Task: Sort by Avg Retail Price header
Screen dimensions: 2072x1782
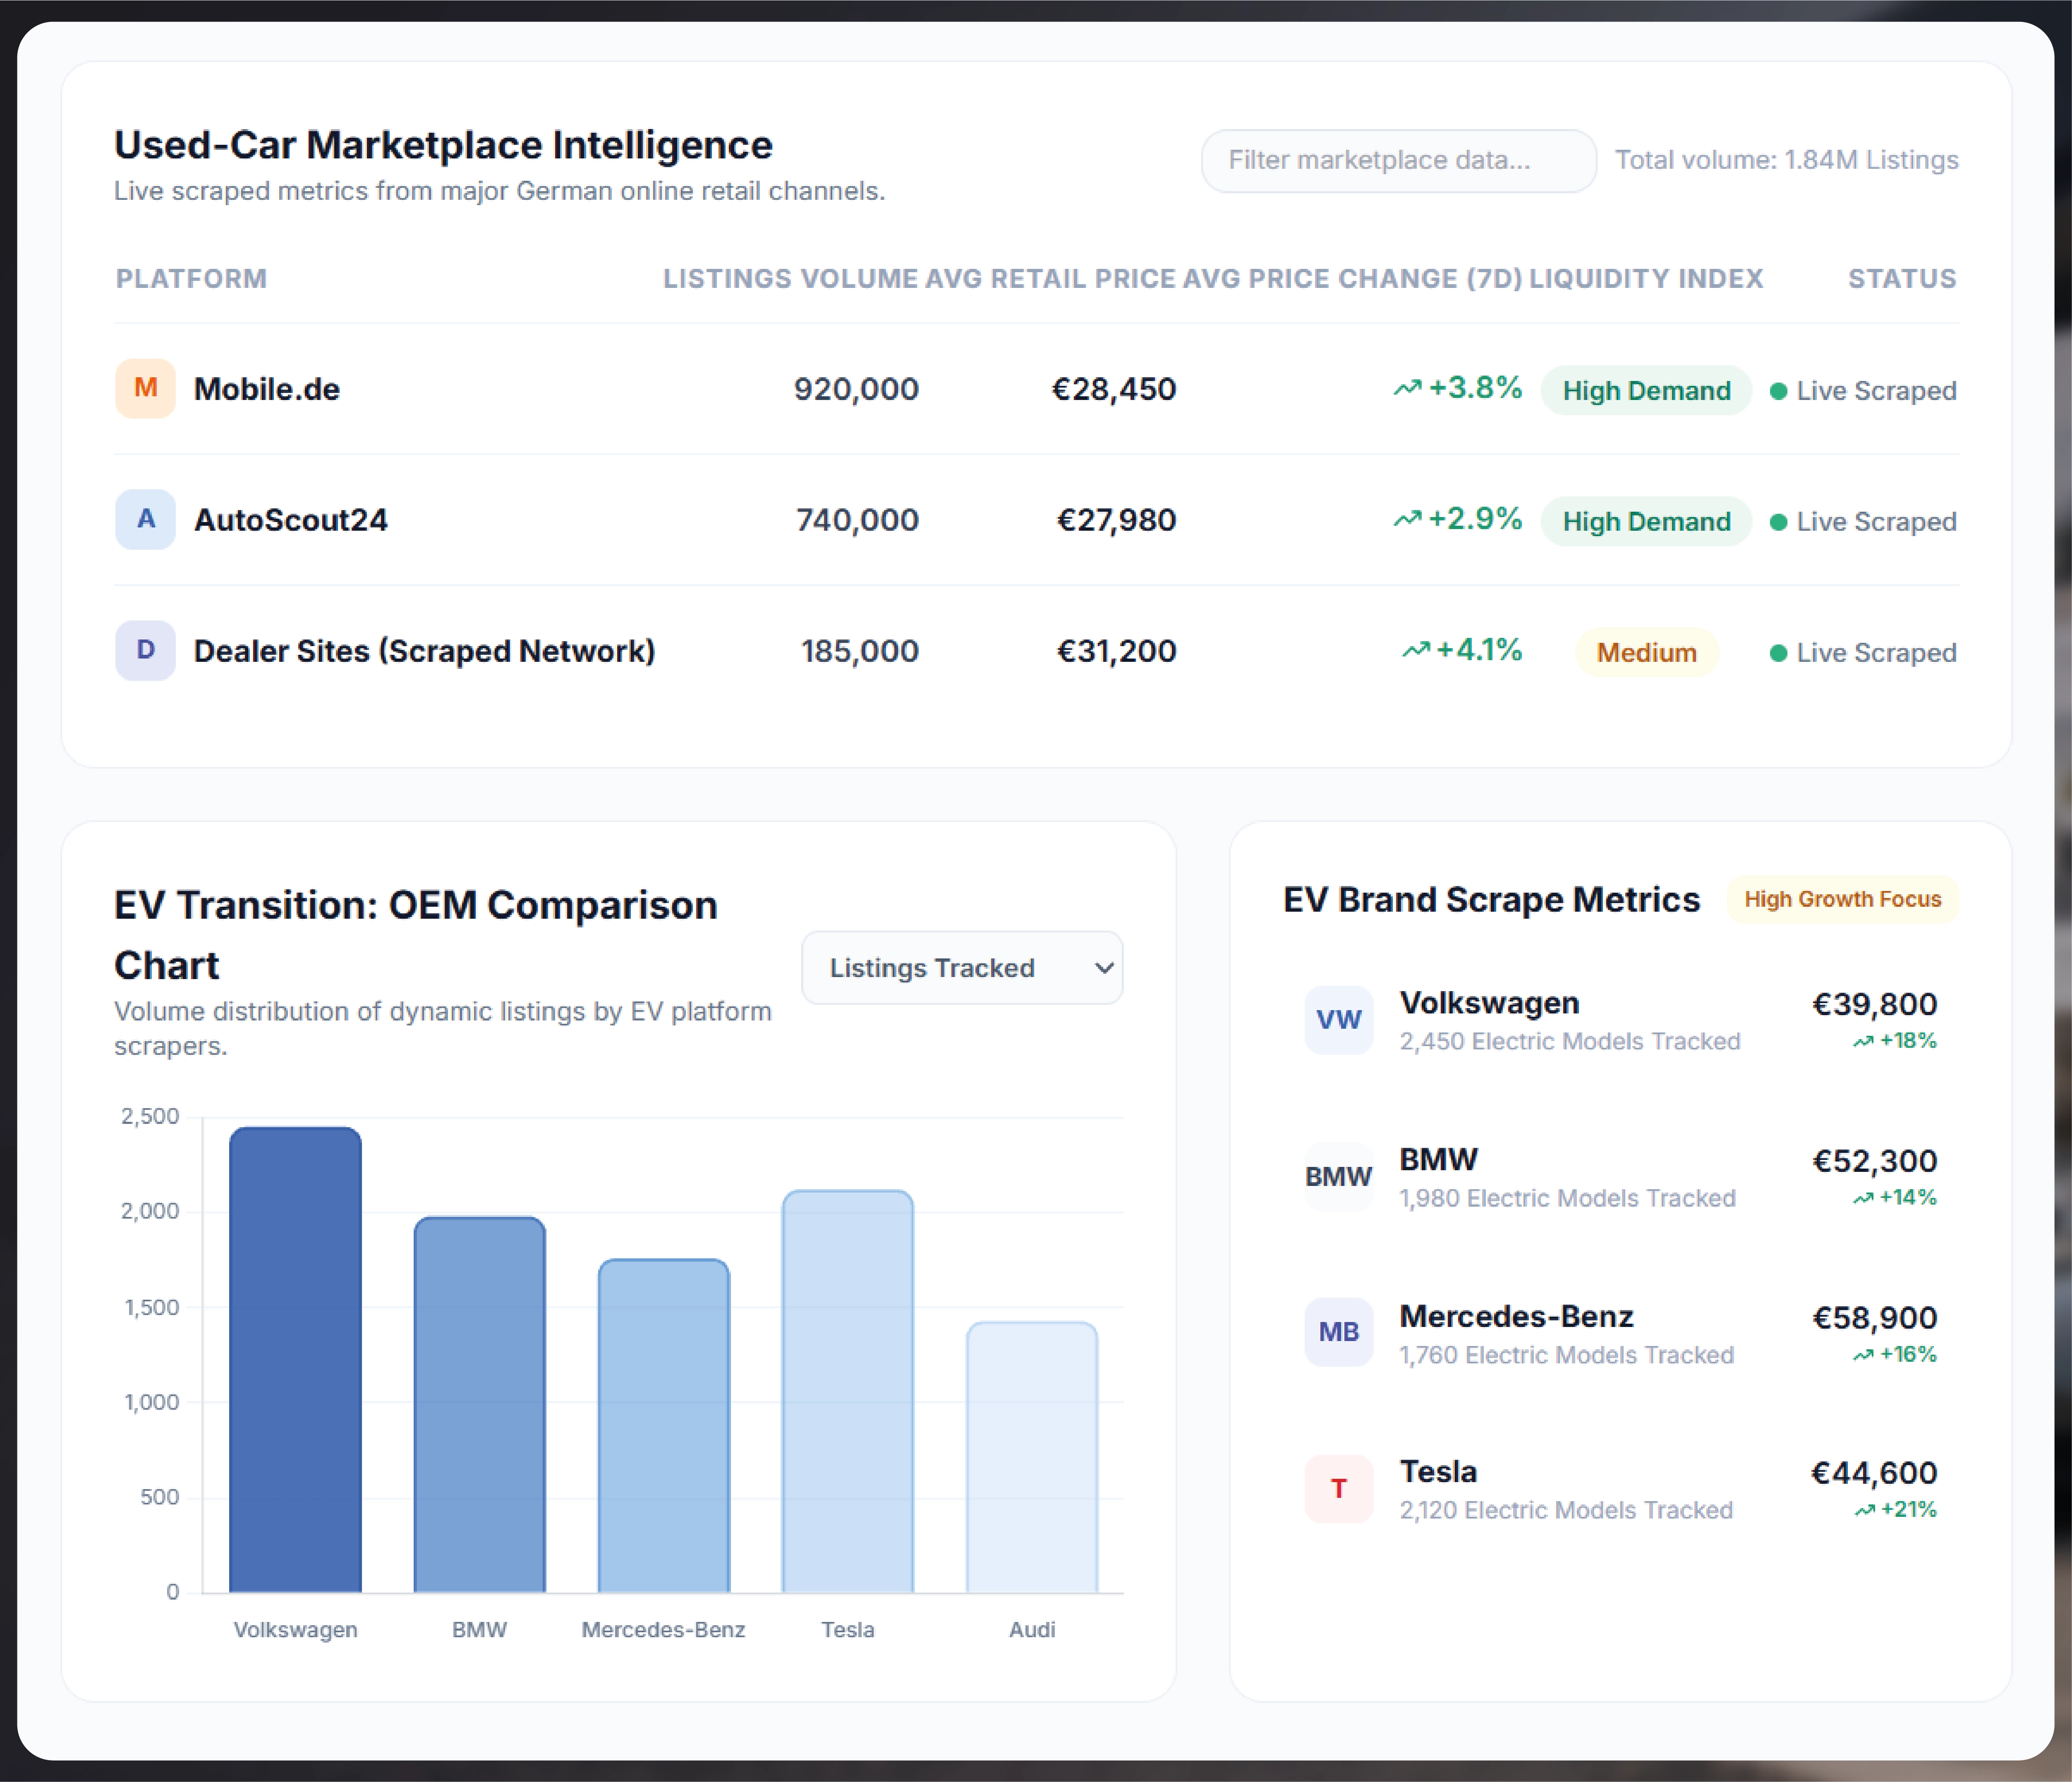Action: coord(1050,278)
